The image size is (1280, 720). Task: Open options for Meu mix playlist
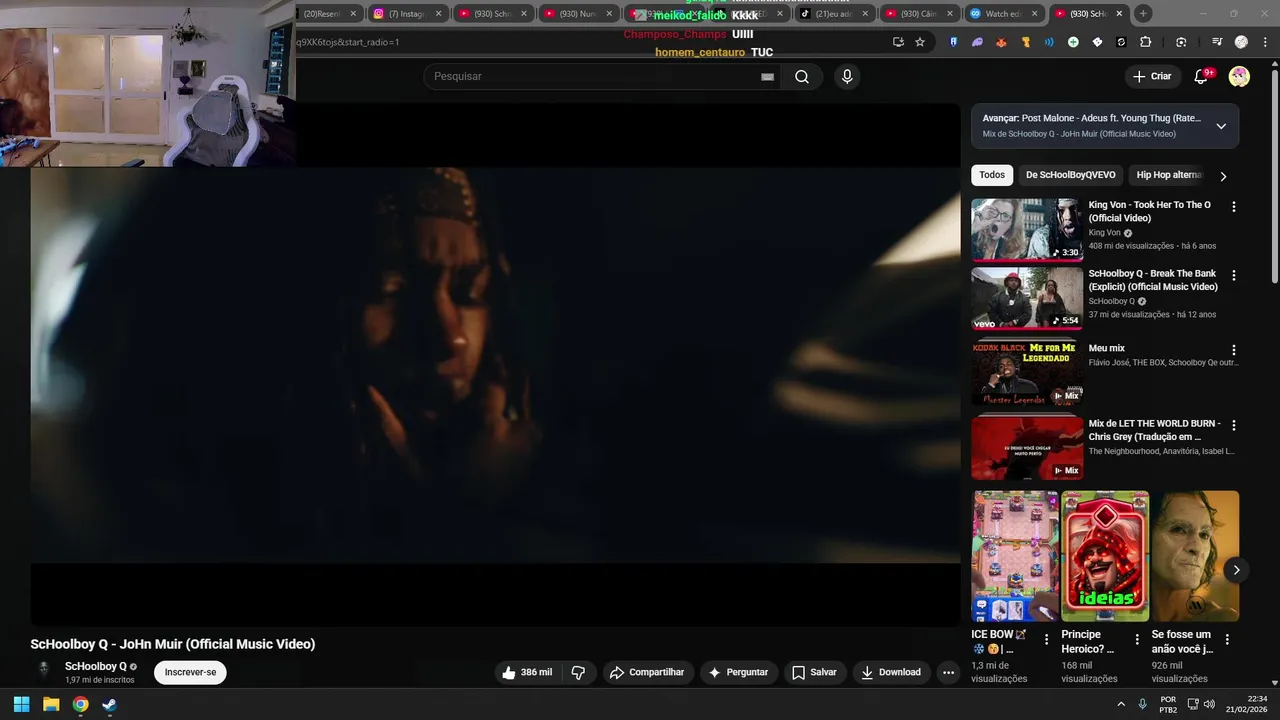point(1233,350)
